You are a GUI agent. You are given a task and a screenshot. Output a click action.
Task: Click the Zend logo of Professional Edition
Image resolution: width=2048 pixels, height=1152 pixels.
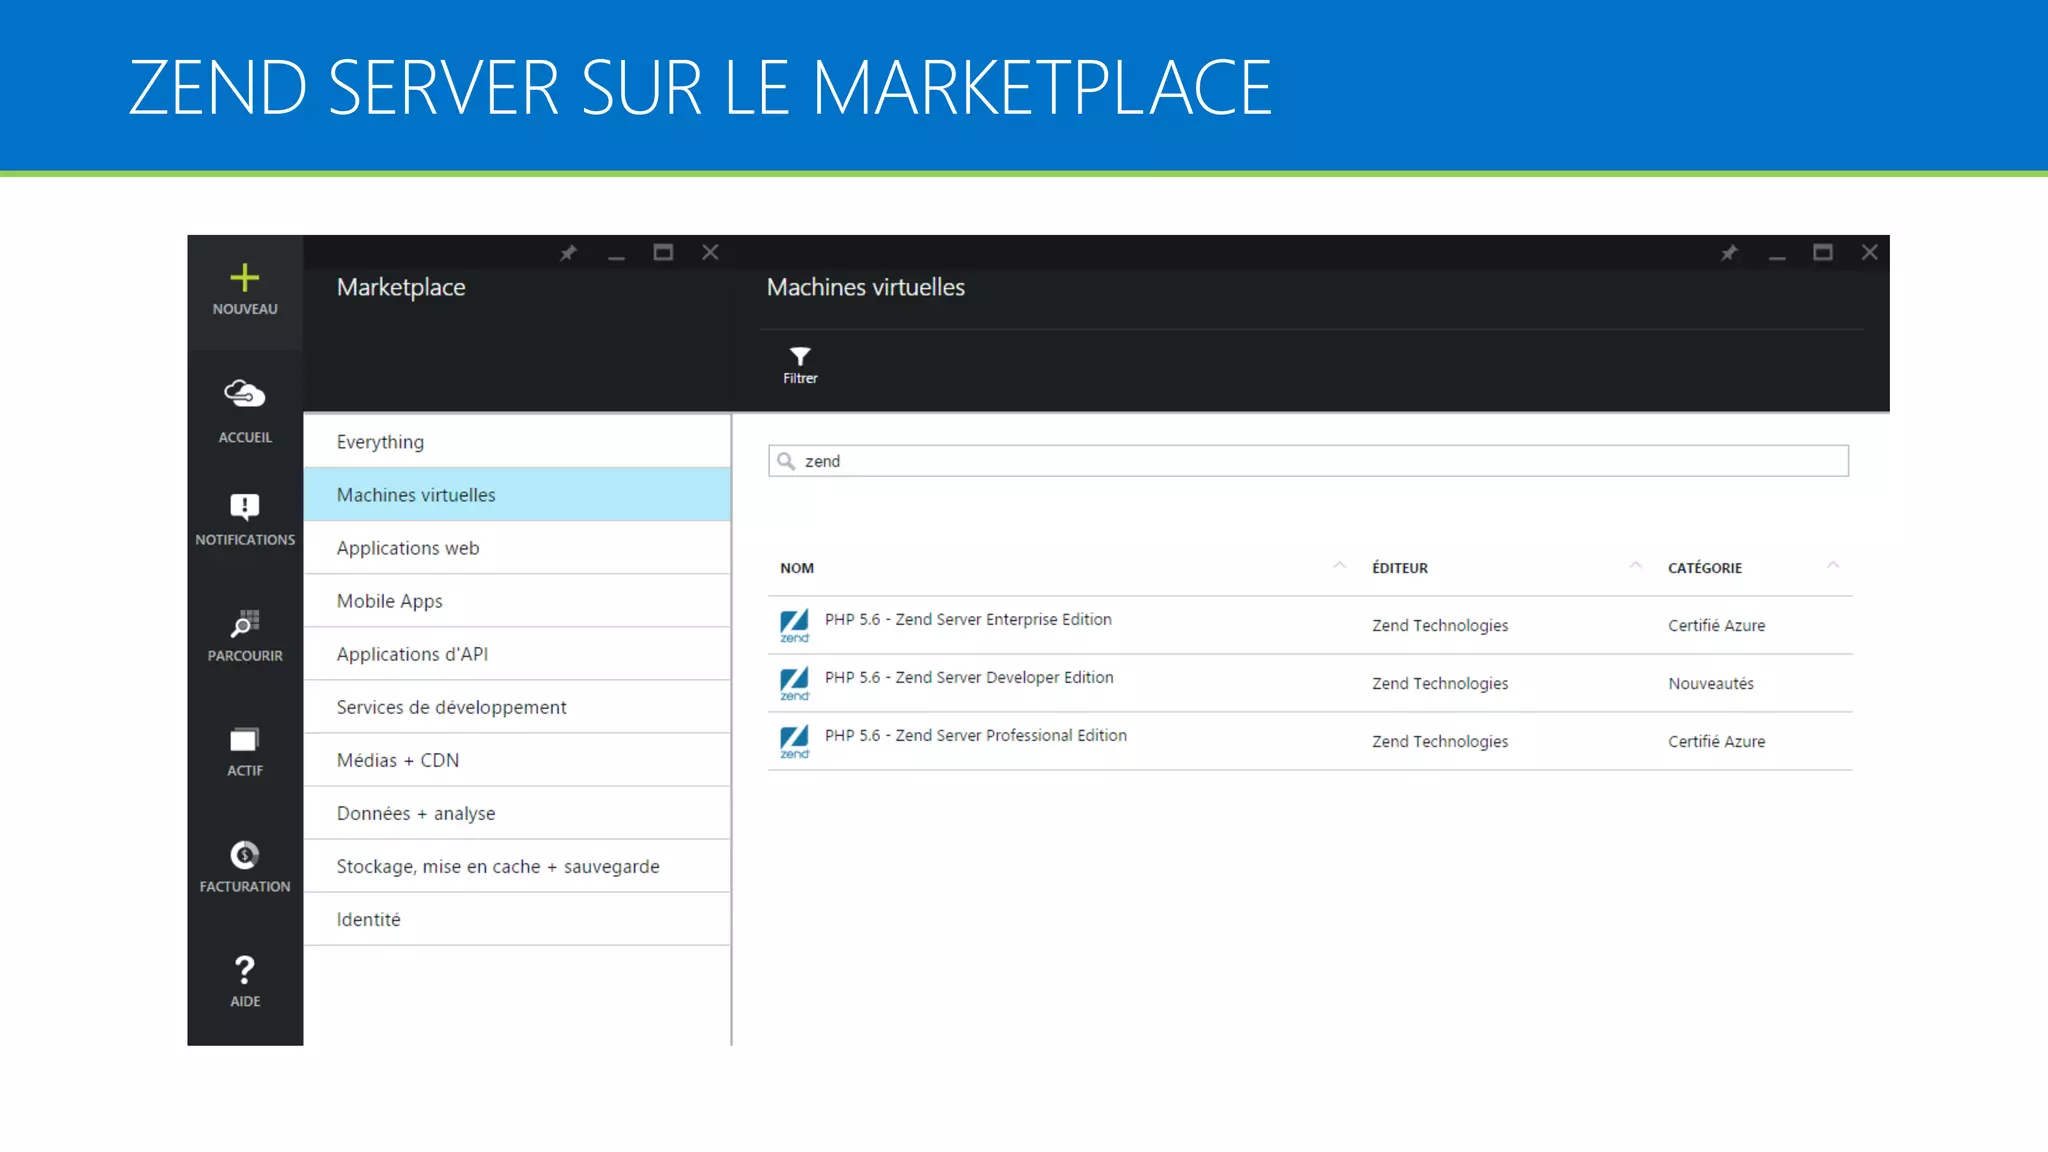coord(795,741)
